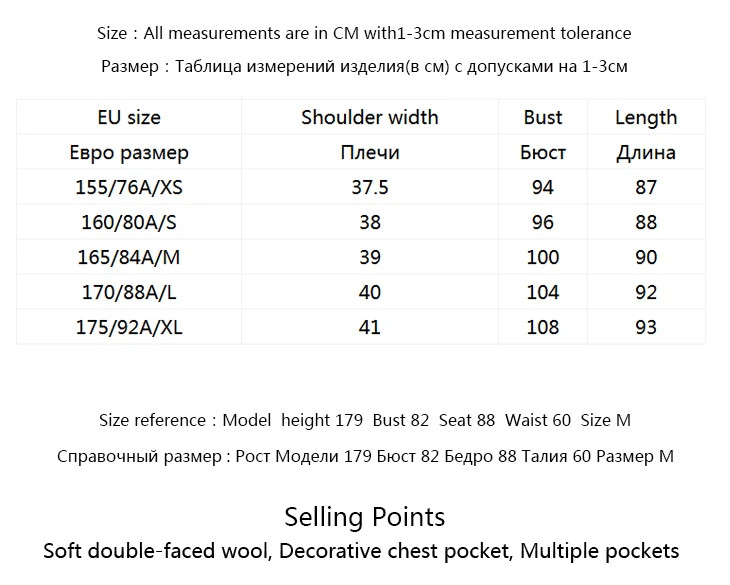Click the 'Shoulder width' column header
730x585 pixels.
click(x=370, y=117)
